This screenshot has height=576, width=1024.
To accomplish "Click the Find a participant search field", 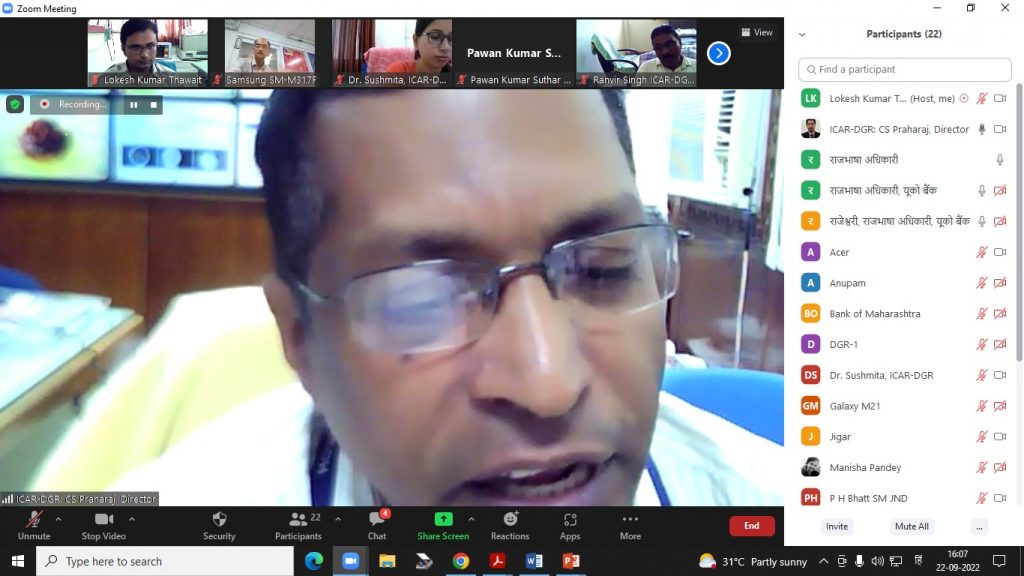I will point(905,70).
